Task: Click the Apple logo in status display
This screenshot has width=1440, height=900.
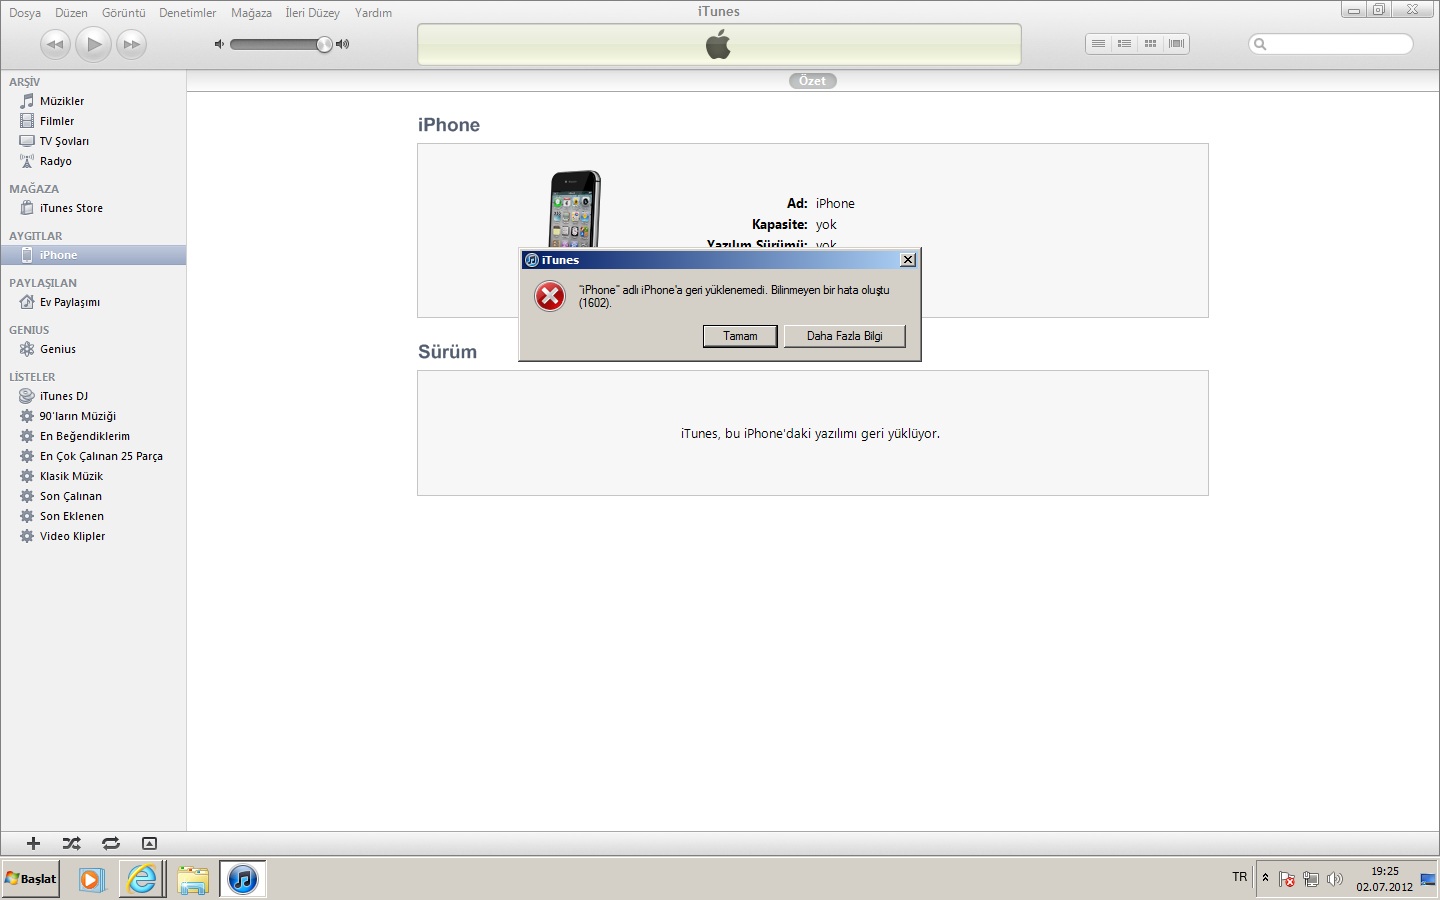Action: (x=719, y=44)
